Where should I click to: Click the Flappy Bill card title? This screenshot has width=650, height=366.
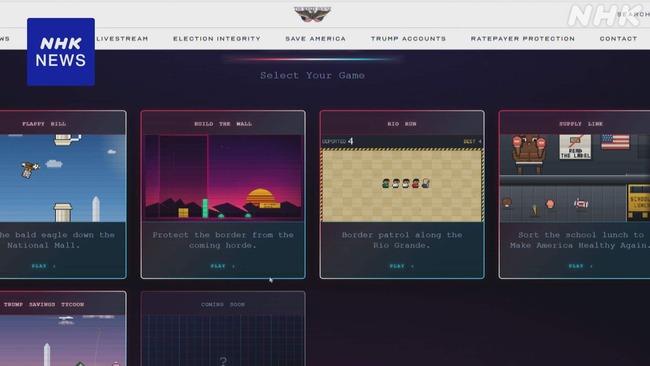[x=44, y=124]
